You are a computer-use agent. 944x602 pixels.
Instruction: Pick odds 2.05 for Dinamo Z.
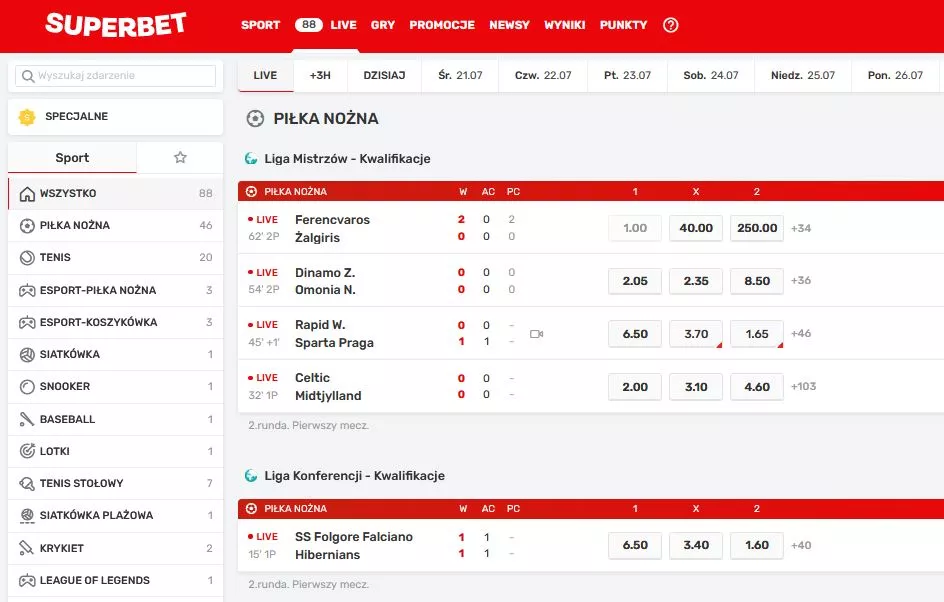(635, 281)
